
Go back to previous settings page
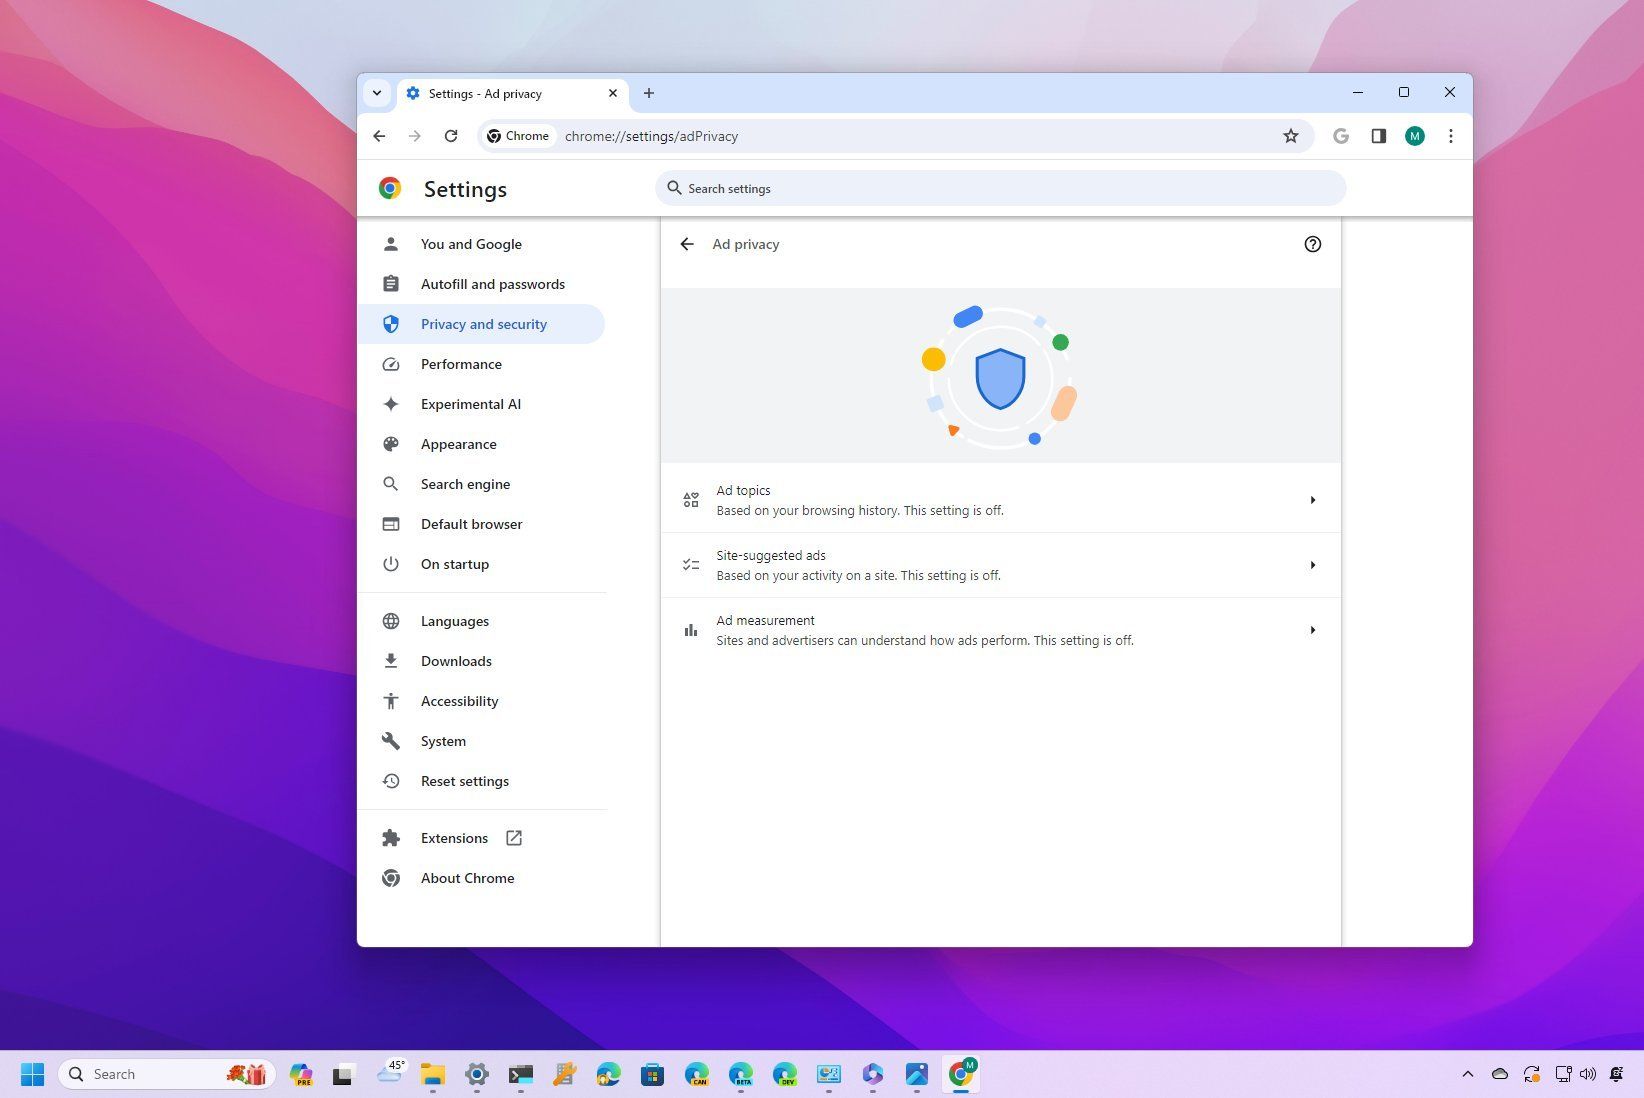[687, 244]
